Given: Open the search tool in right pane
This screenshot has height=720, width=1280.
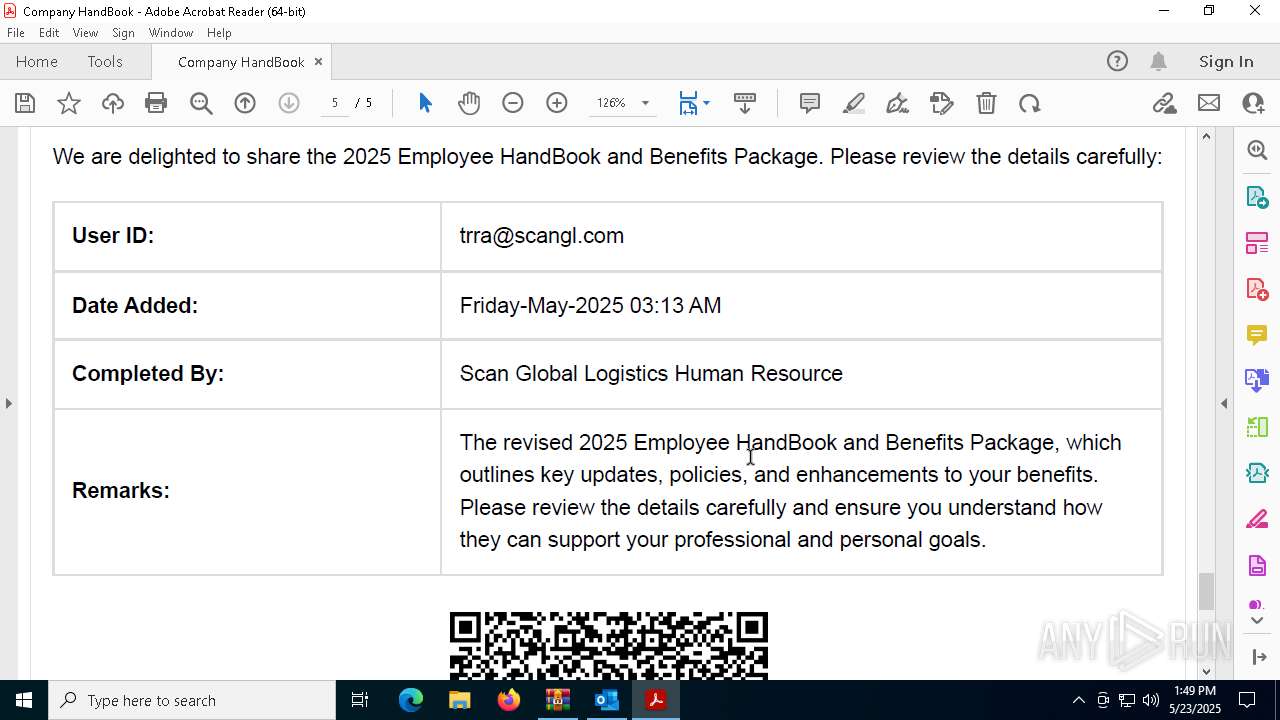Looking at the screenshot, I should click(1257, 150).
